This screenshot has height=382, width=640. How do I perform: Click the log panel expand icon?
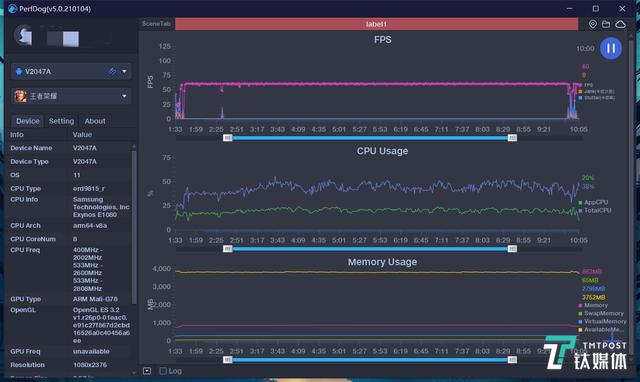pos(147,371)
